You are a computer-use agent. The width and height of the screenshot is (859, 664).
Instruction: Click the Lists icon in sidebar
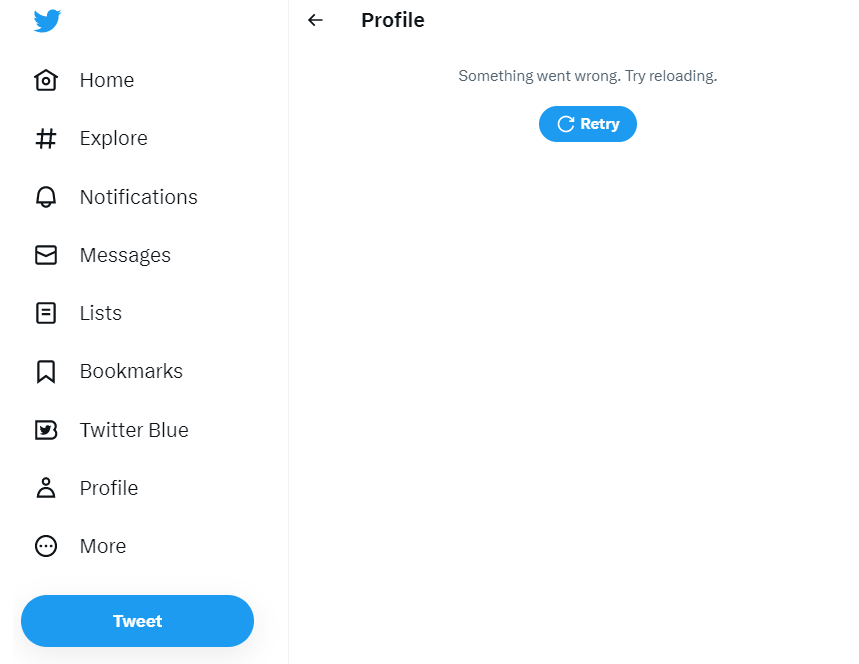[x=46, y=313]
